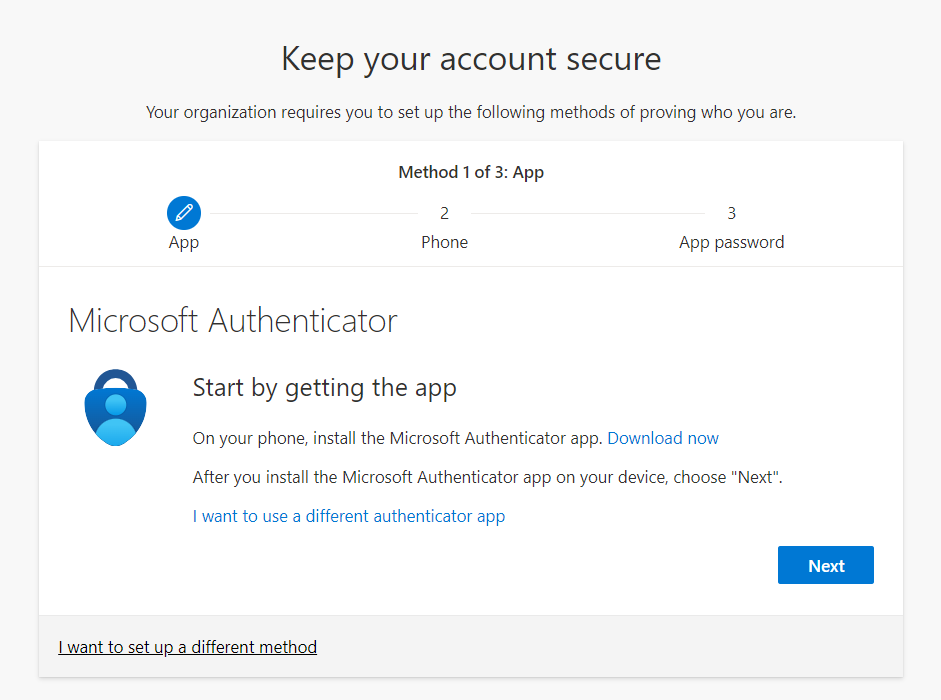This screenshot has height=700, width=941.
Task: Select step number 3 in the progress tracker
Action: click(731, 213)
